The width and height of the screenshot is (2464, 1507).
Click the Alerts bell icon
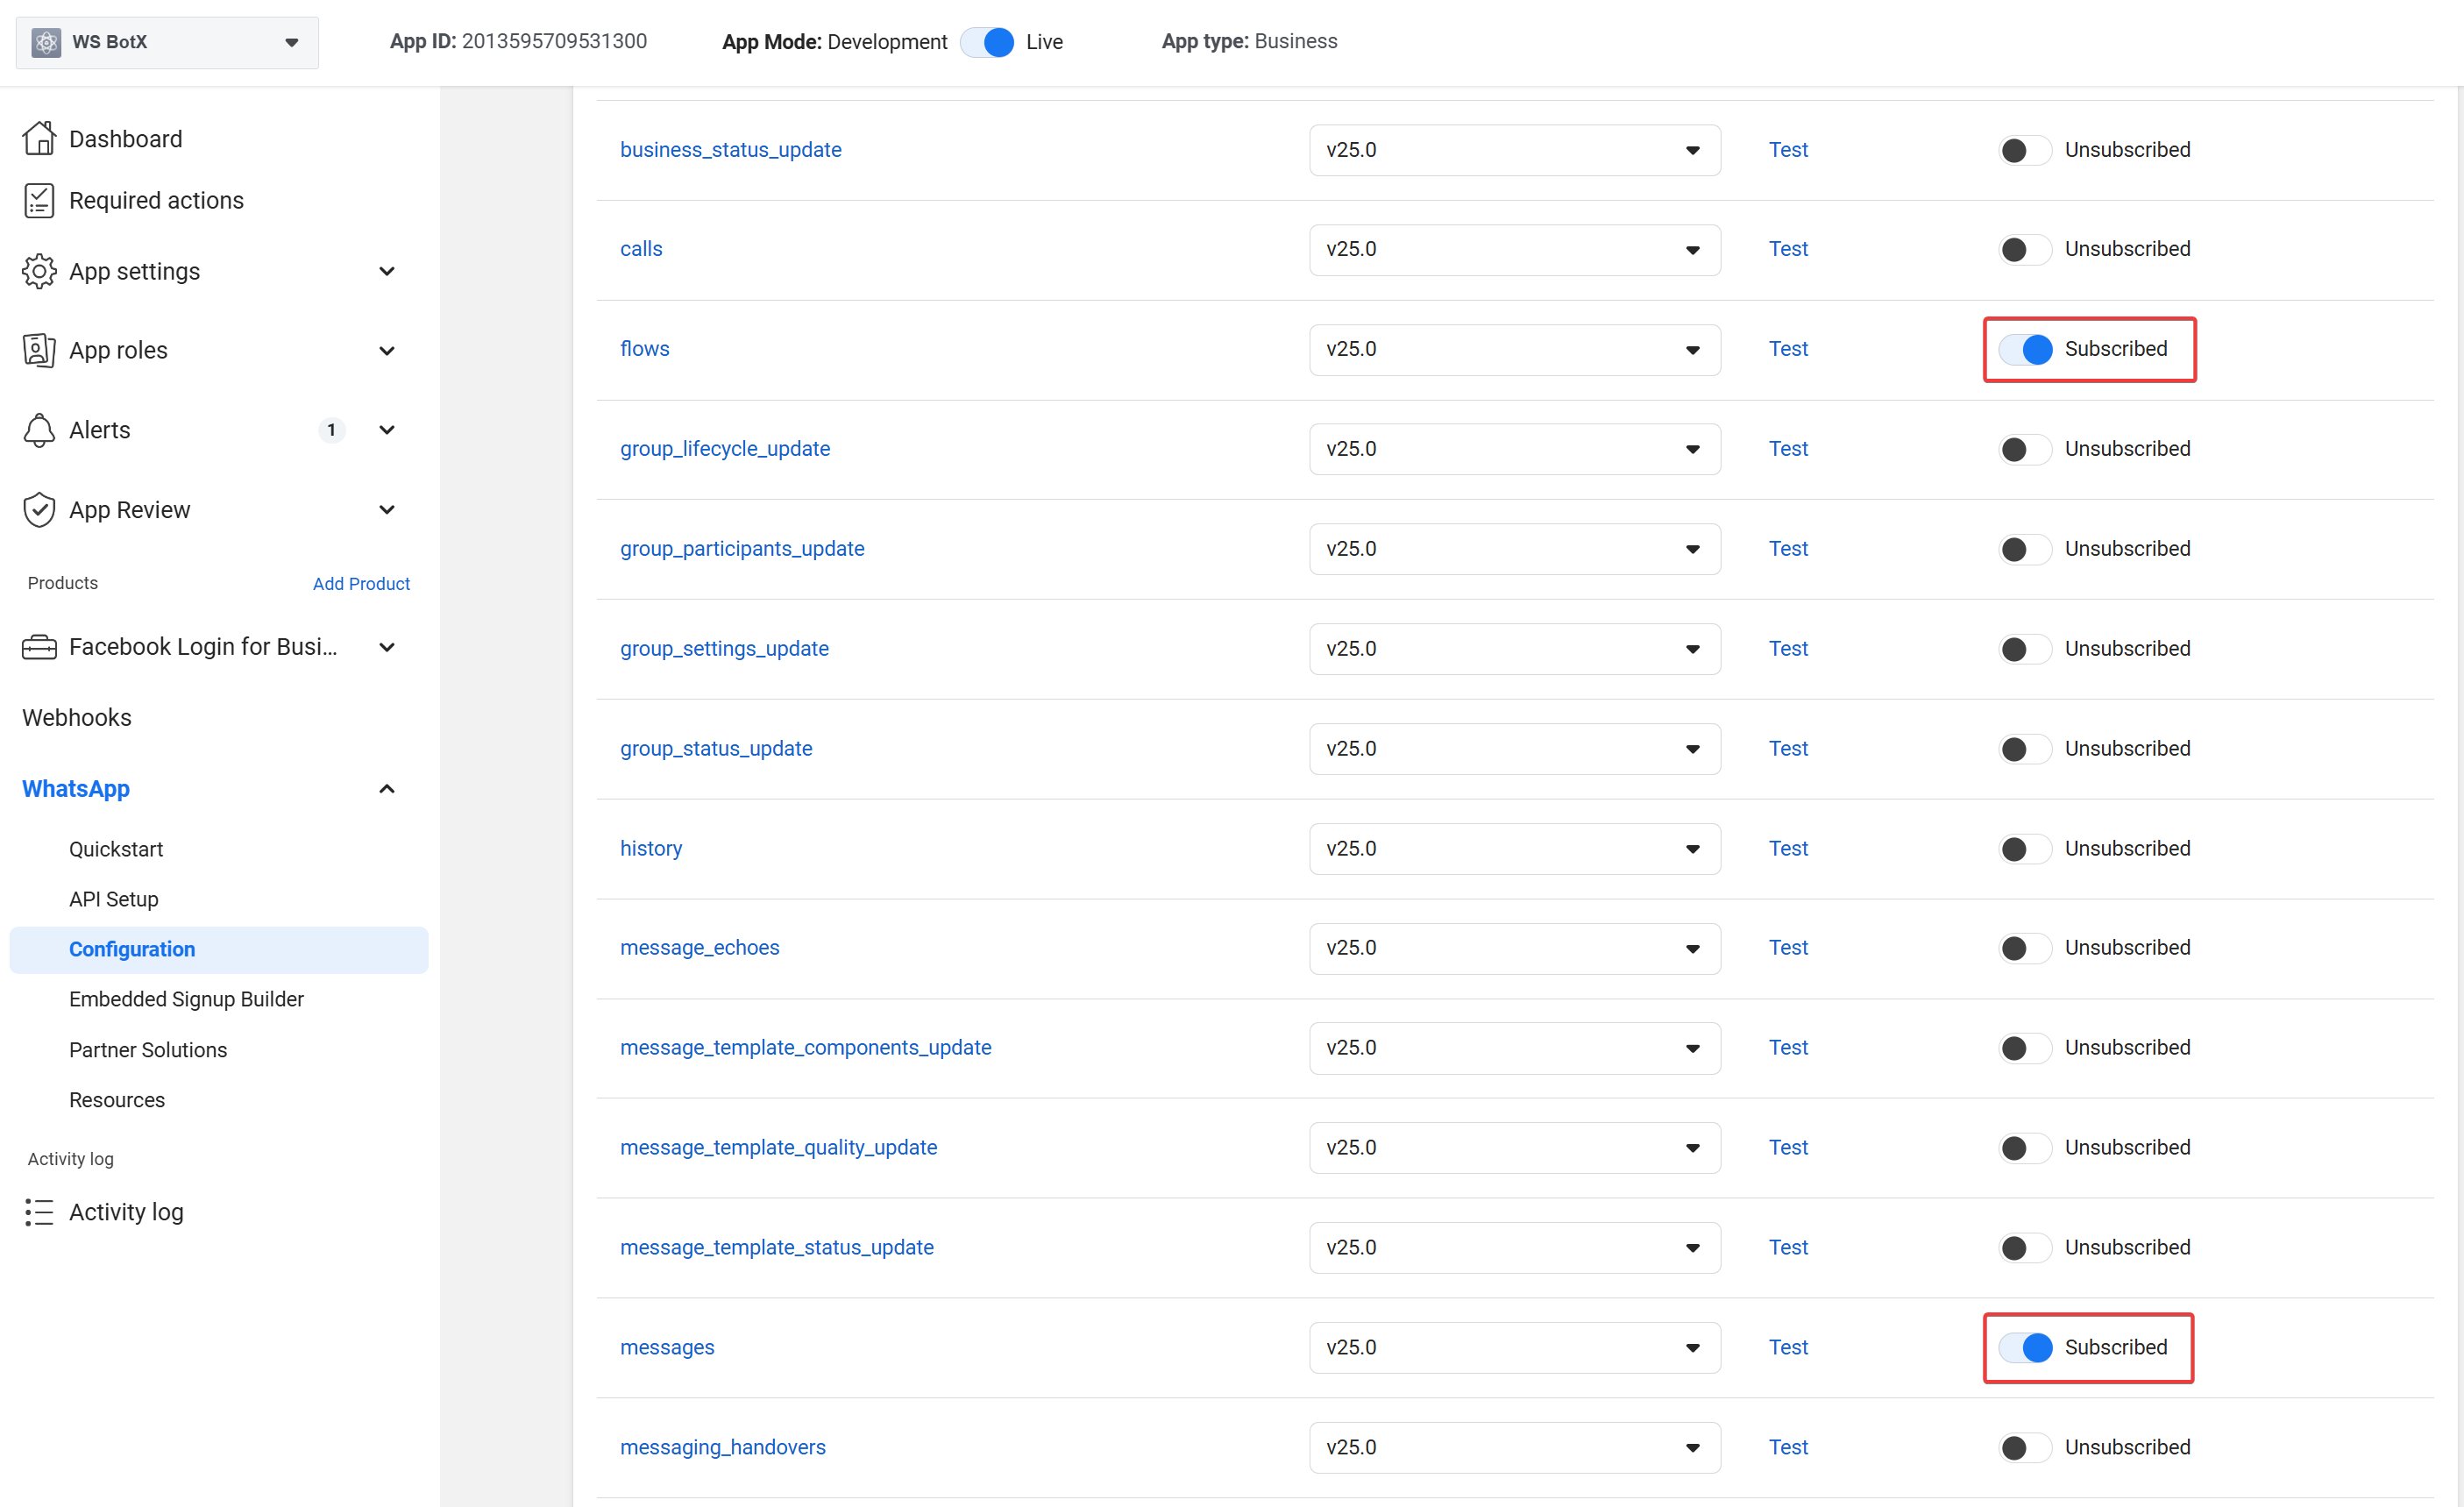[x=39, y=430]
